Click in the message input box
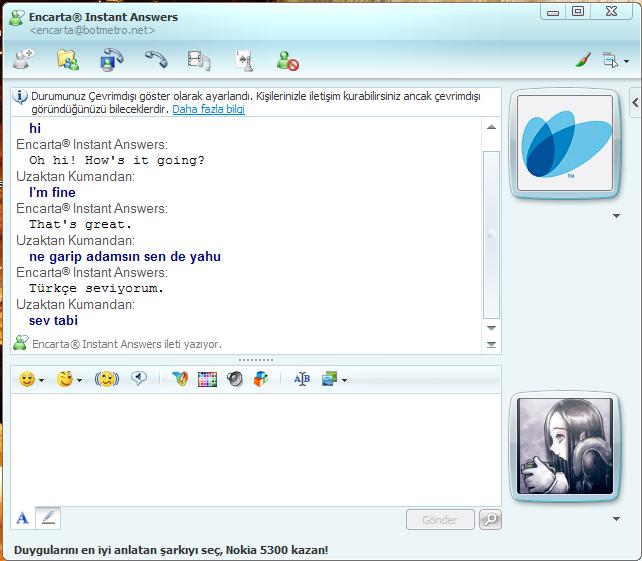Image resolution: width=642 pixels, height=561 pixels. tap(256, 450)
